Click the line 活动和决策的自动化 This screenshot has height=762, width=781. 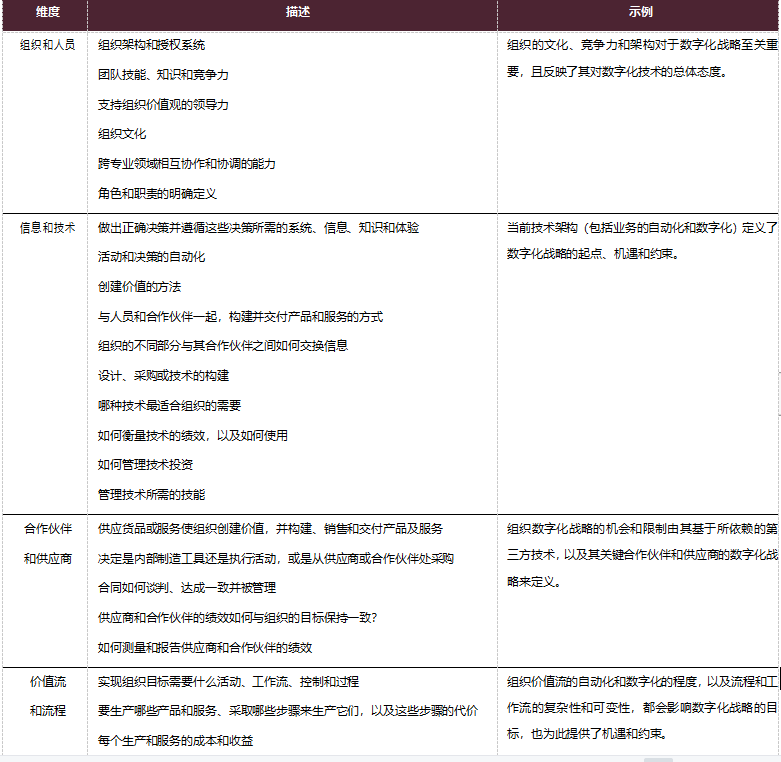(x=151, y=257)
